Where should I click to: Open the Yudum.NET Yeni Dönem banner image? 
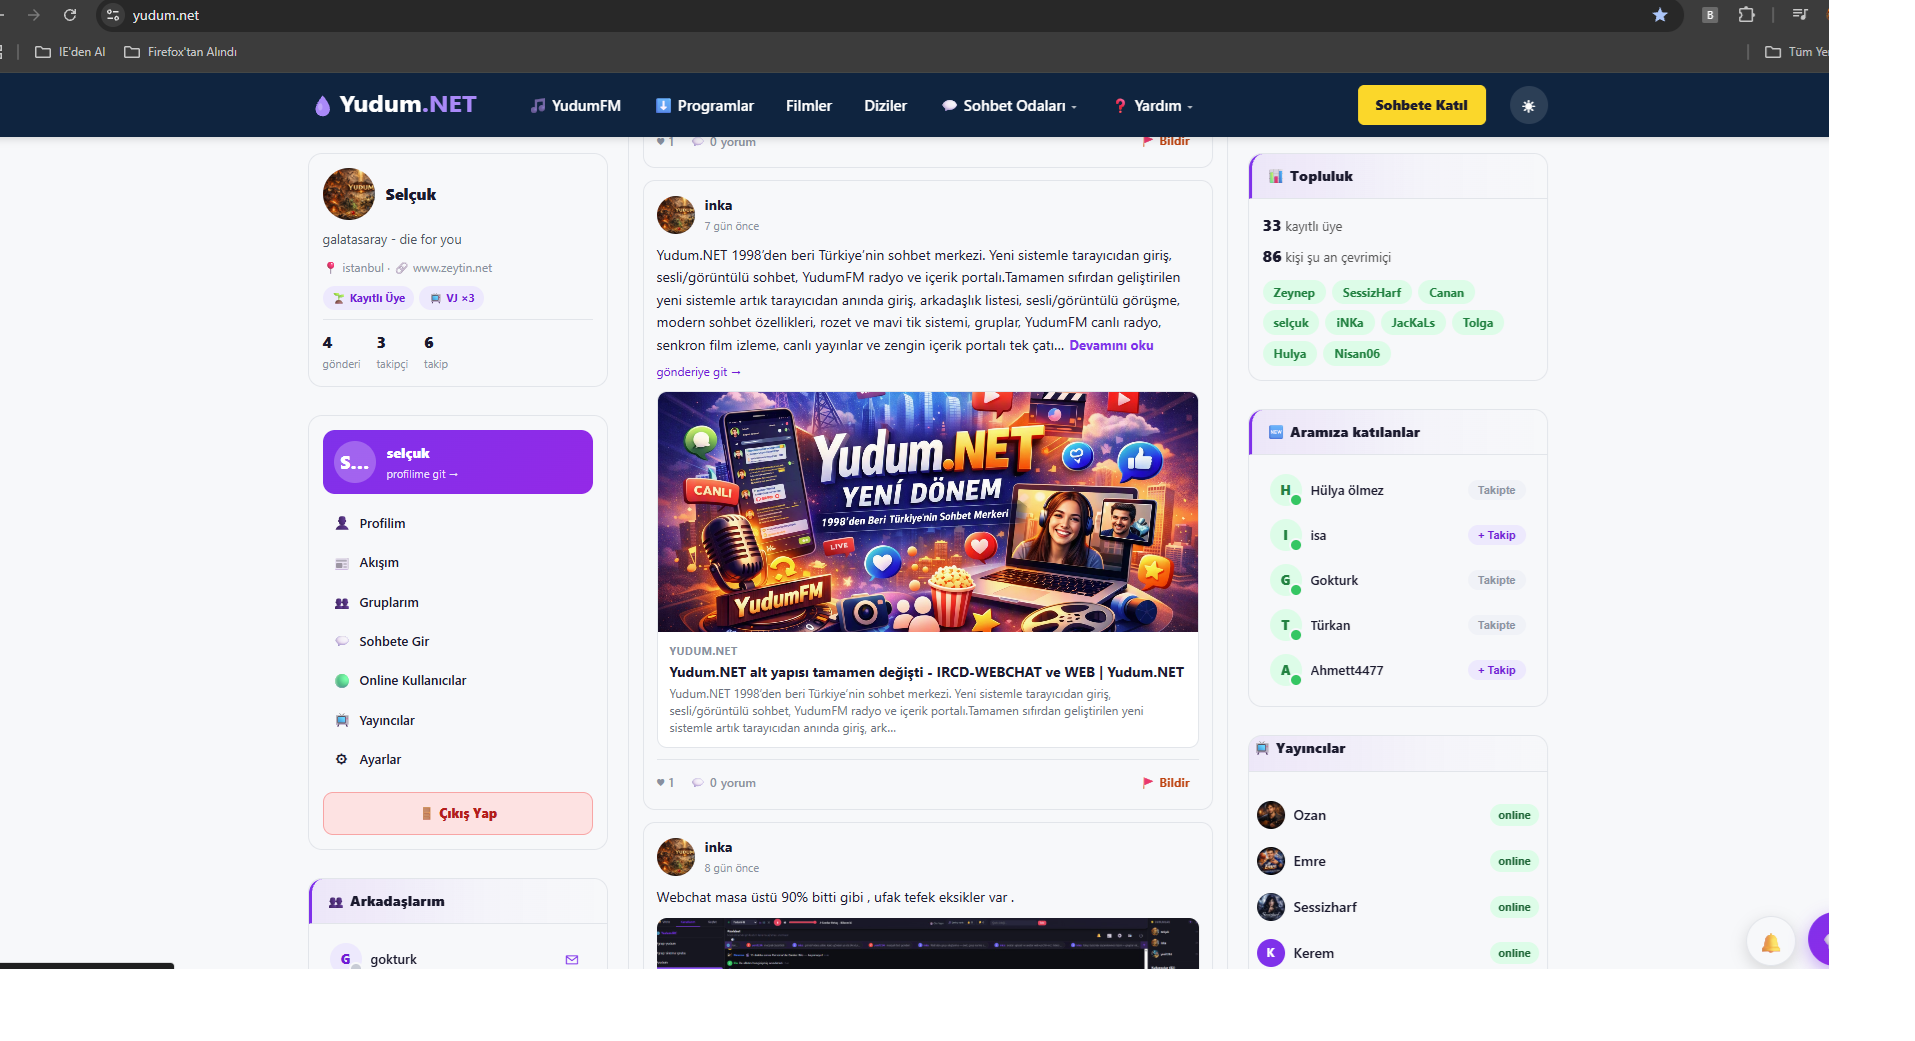[927, 512]
